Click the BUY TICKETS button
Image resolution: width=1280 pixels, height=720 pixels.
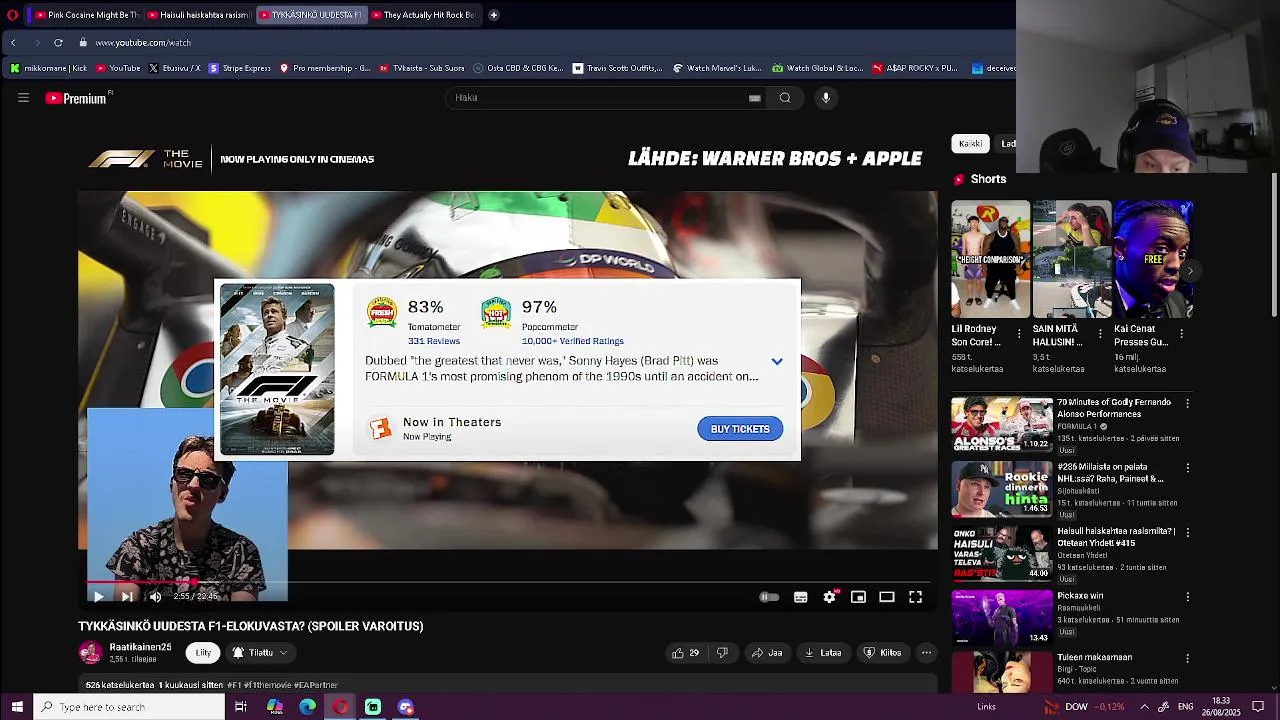click(740, 429)
